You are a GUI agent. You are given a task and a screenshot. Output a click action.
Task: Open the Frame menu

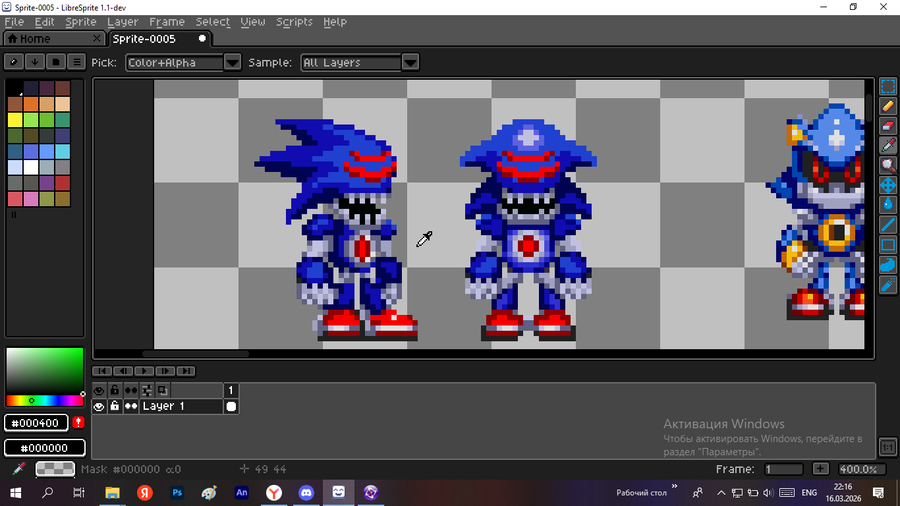(x=167, y=22)
